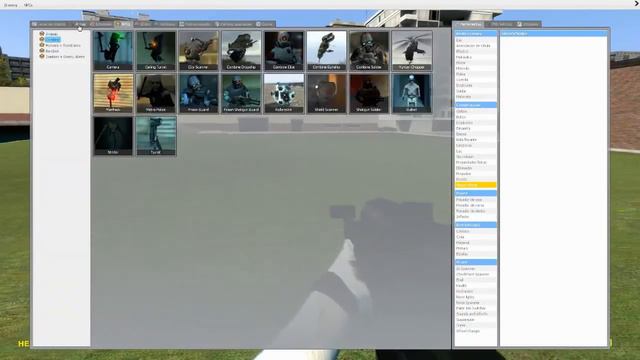This screenshot has height=360, width=640.
Task: Choose the Polia tool in list
Action: (x=476, y=74)
